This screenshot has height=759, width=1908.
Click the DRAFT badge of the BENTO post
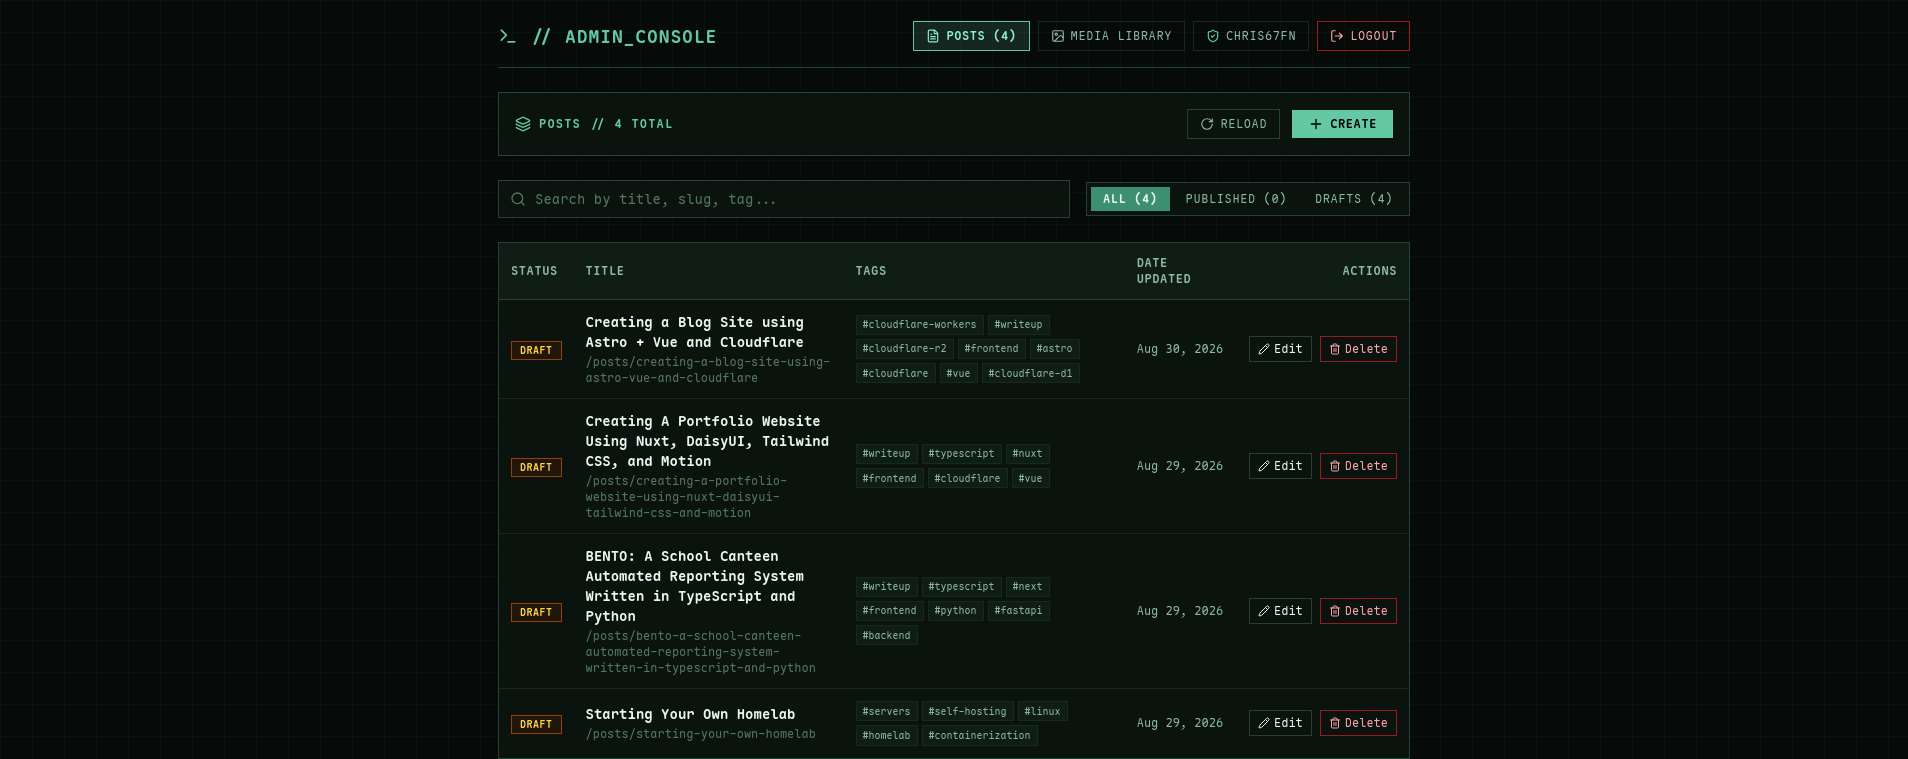(x=536, y=612)
